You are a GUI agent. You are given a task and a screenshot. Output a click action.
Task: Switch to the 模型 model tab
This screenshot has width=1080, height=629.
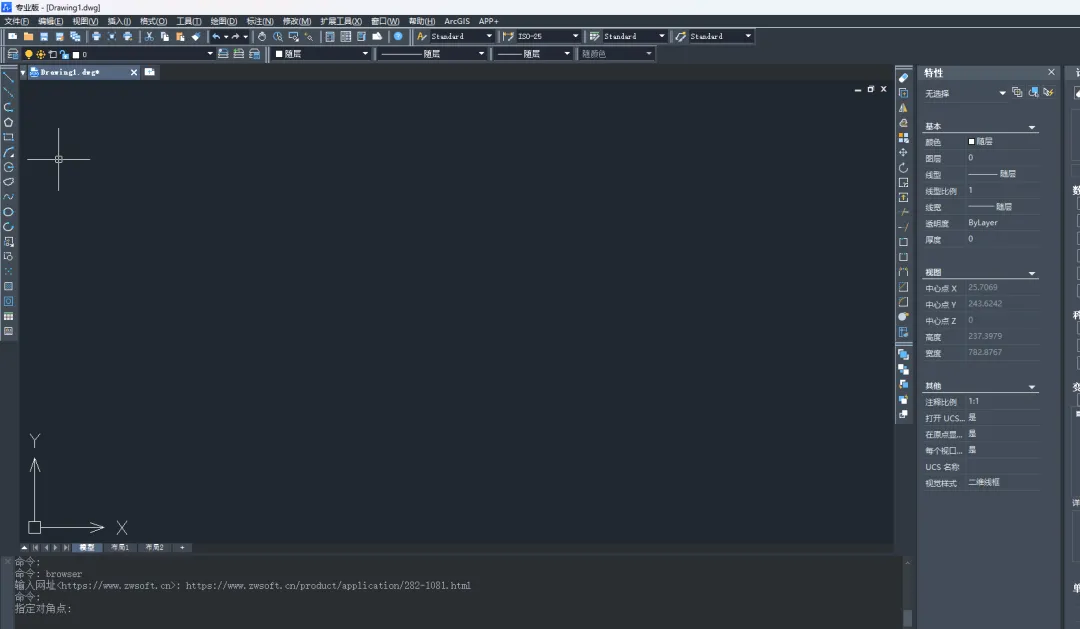87,548
